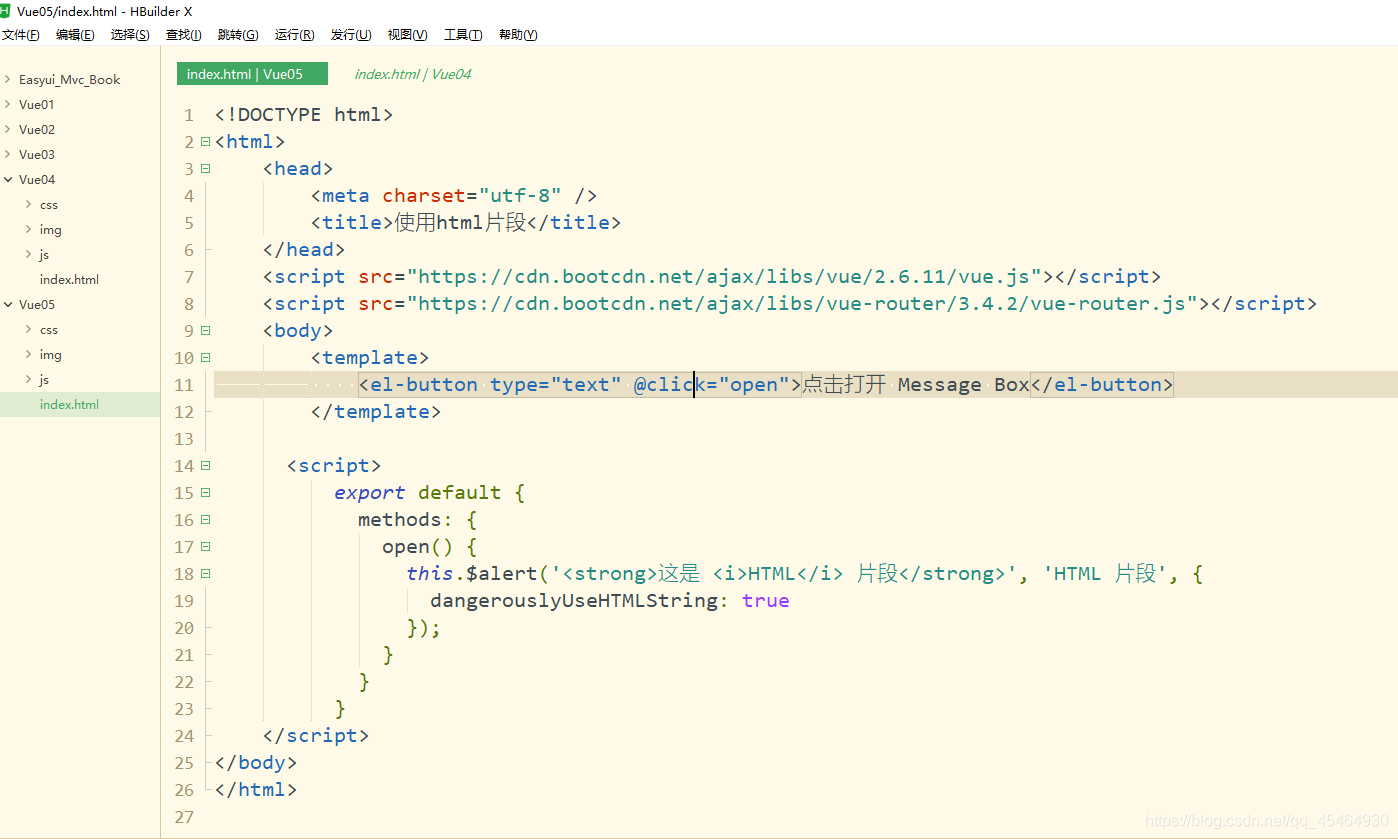
Task: Click line number 27 in the gutter
Action: 184,817
